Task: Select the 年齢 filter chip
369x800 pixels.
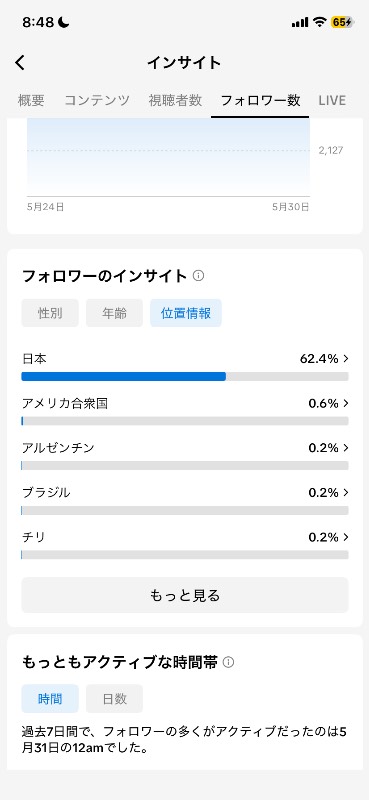Action: coord(114,313)
